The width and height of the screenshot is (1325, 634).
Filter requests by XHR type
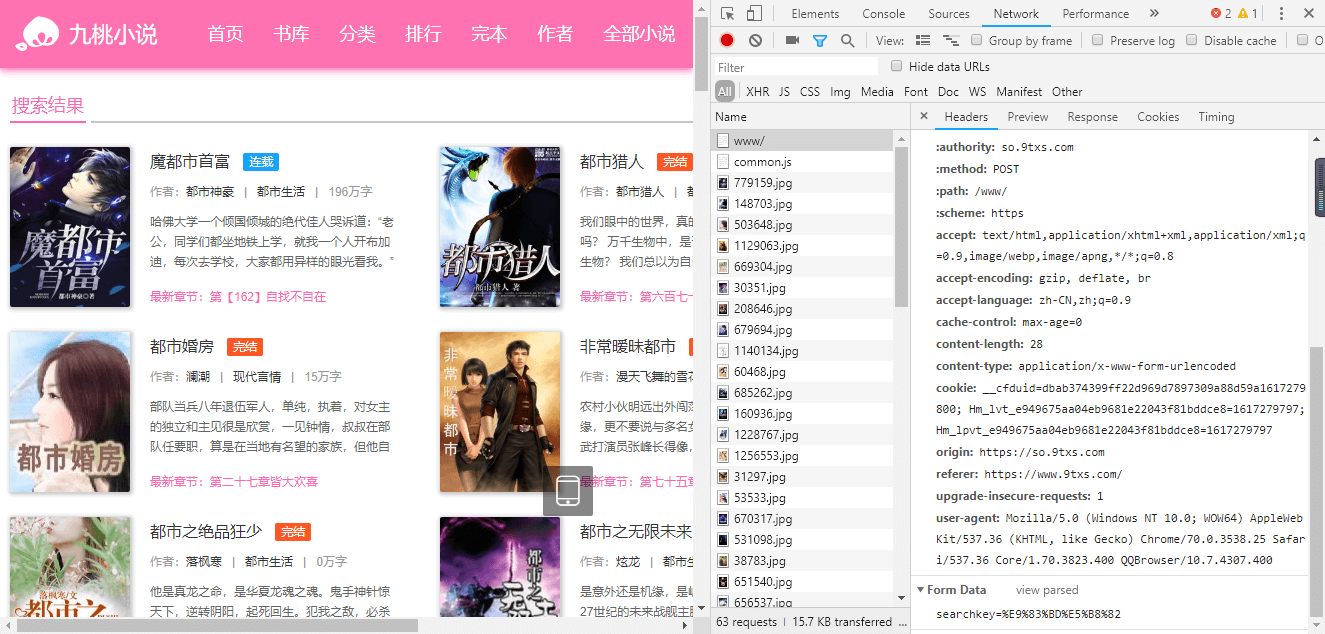click(758, 92)
